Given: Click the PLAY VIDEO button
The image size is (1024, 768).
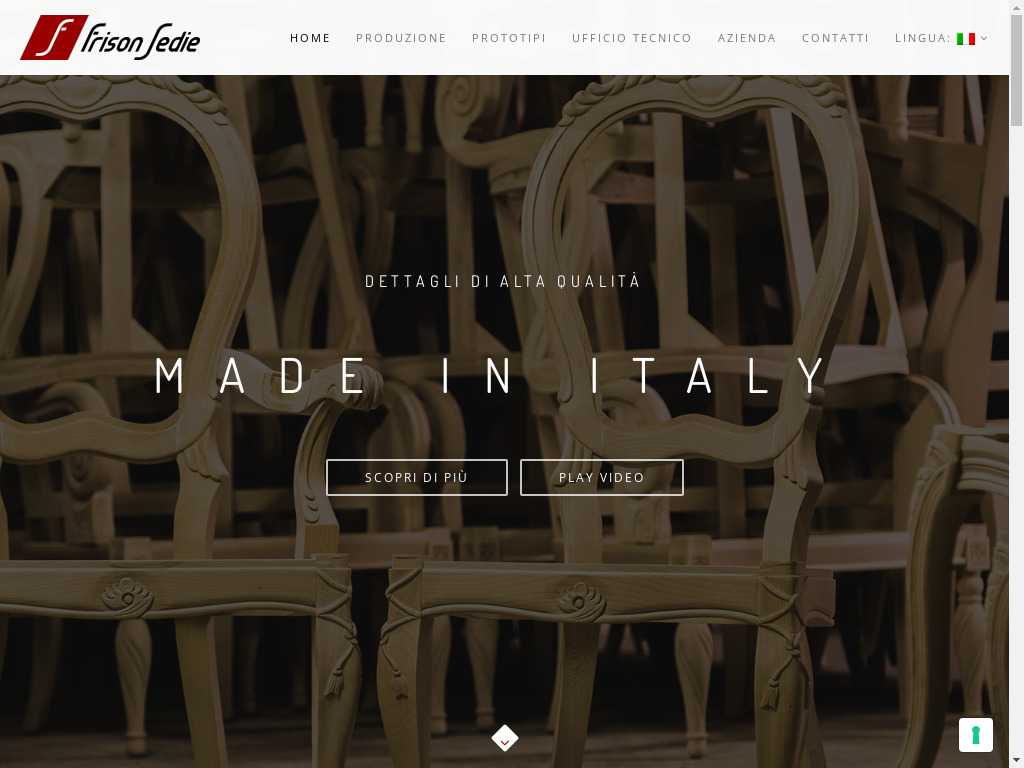Looking at the screenshot, I should 601,477.
